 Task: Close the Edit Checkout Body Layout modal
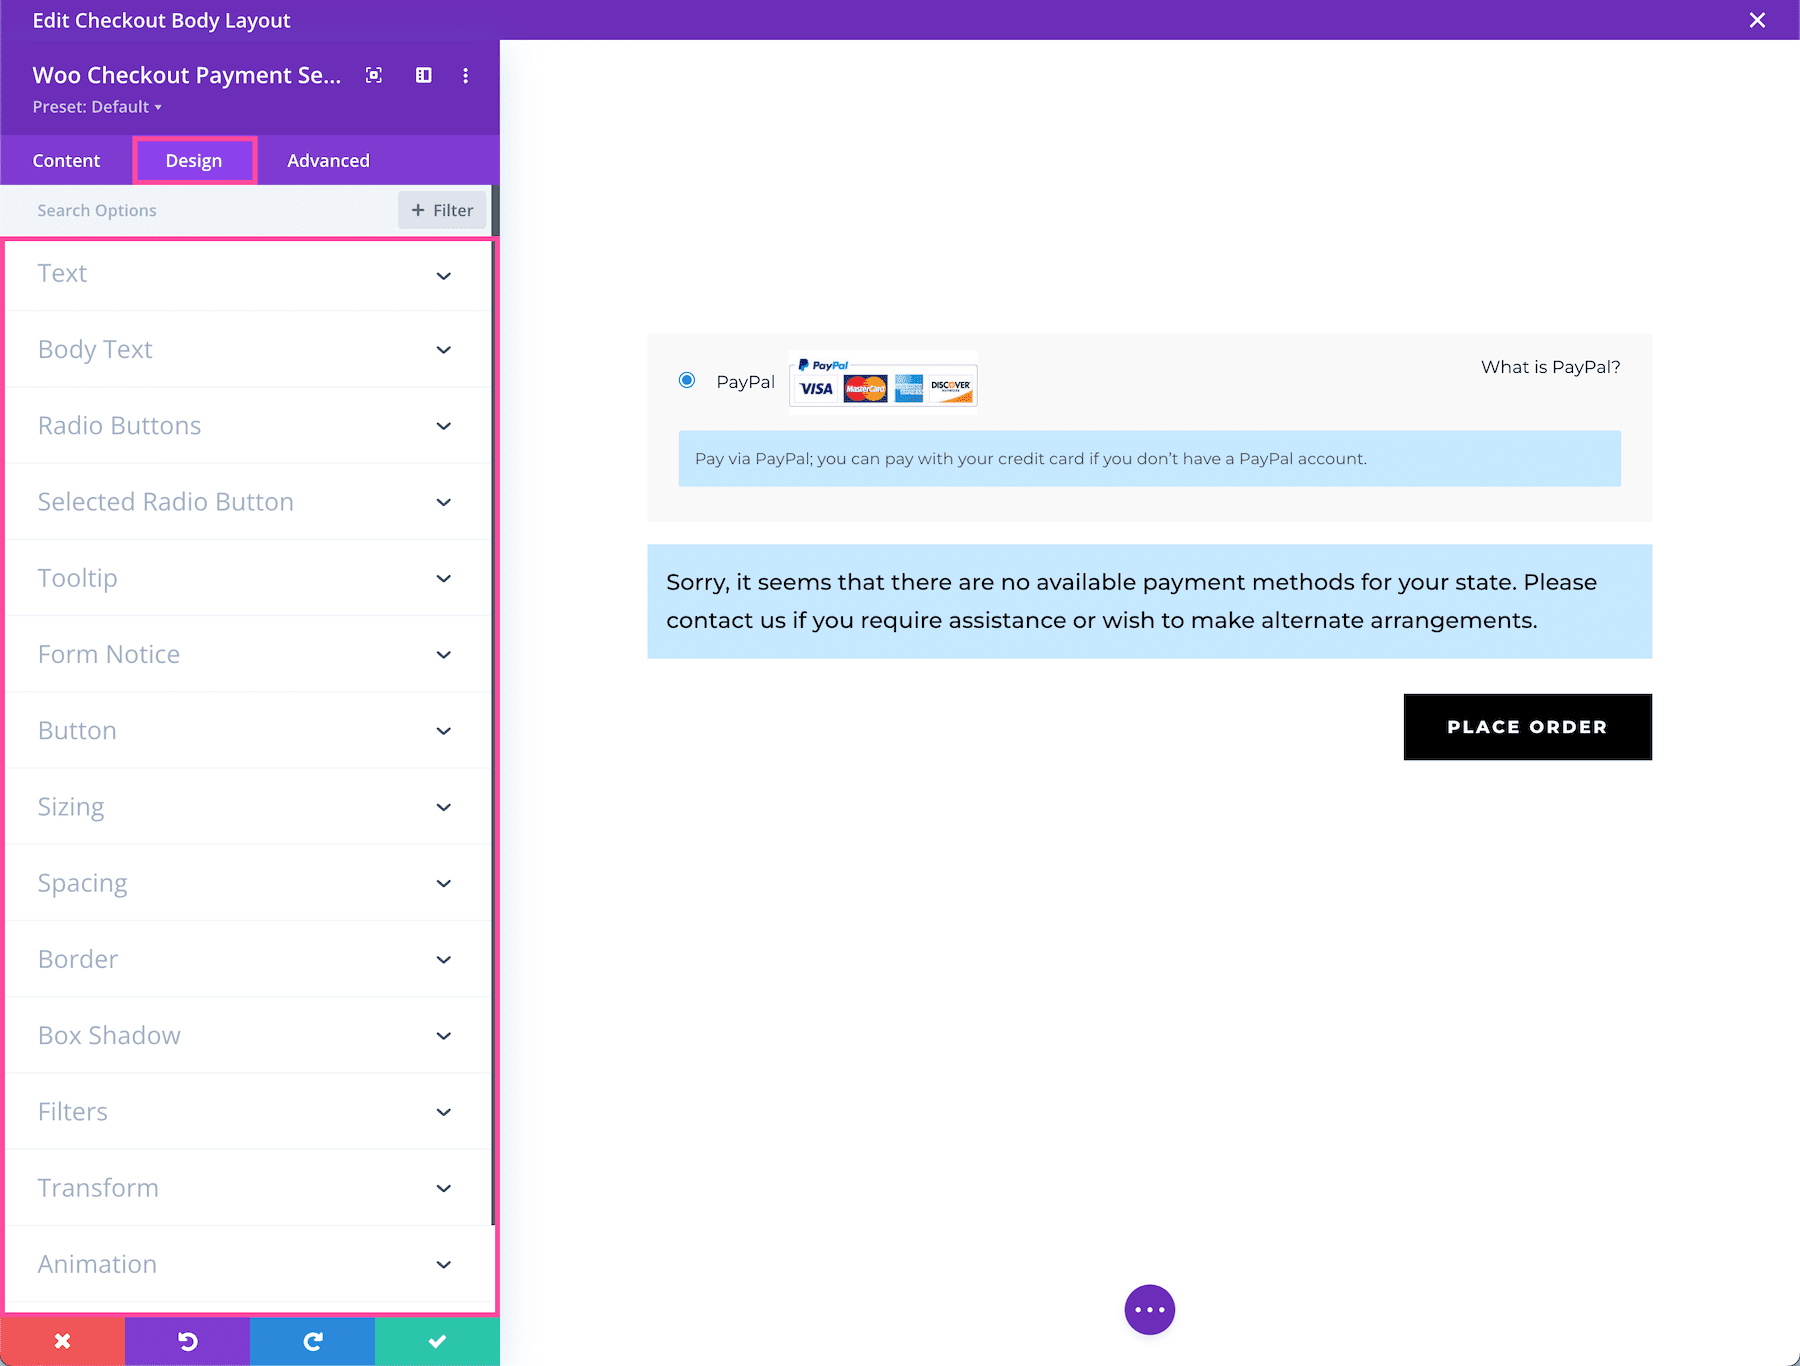point(1757,20)
